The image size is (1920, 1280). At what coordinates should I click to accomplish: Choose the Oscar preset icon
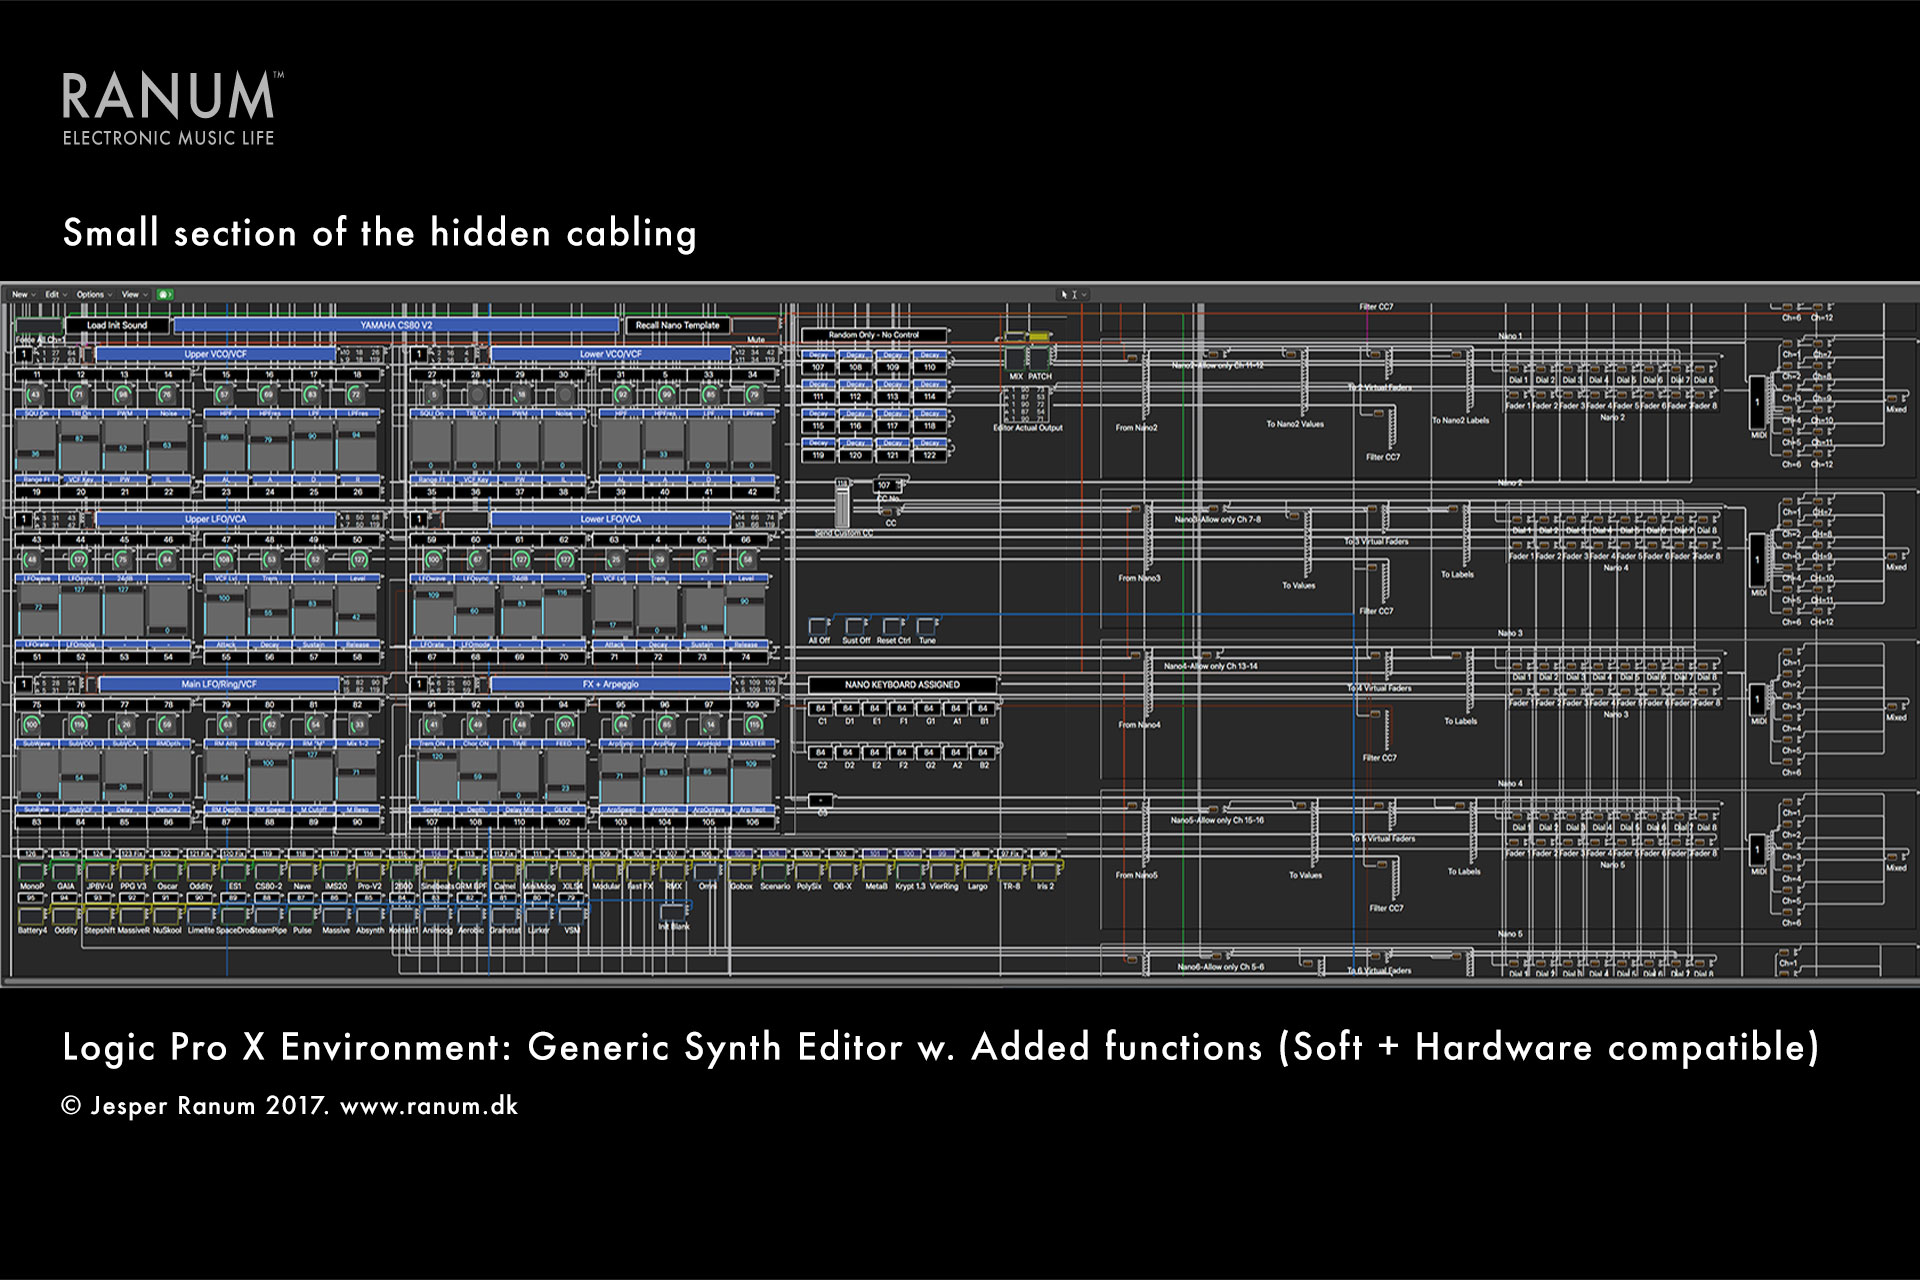click(167, 872)
